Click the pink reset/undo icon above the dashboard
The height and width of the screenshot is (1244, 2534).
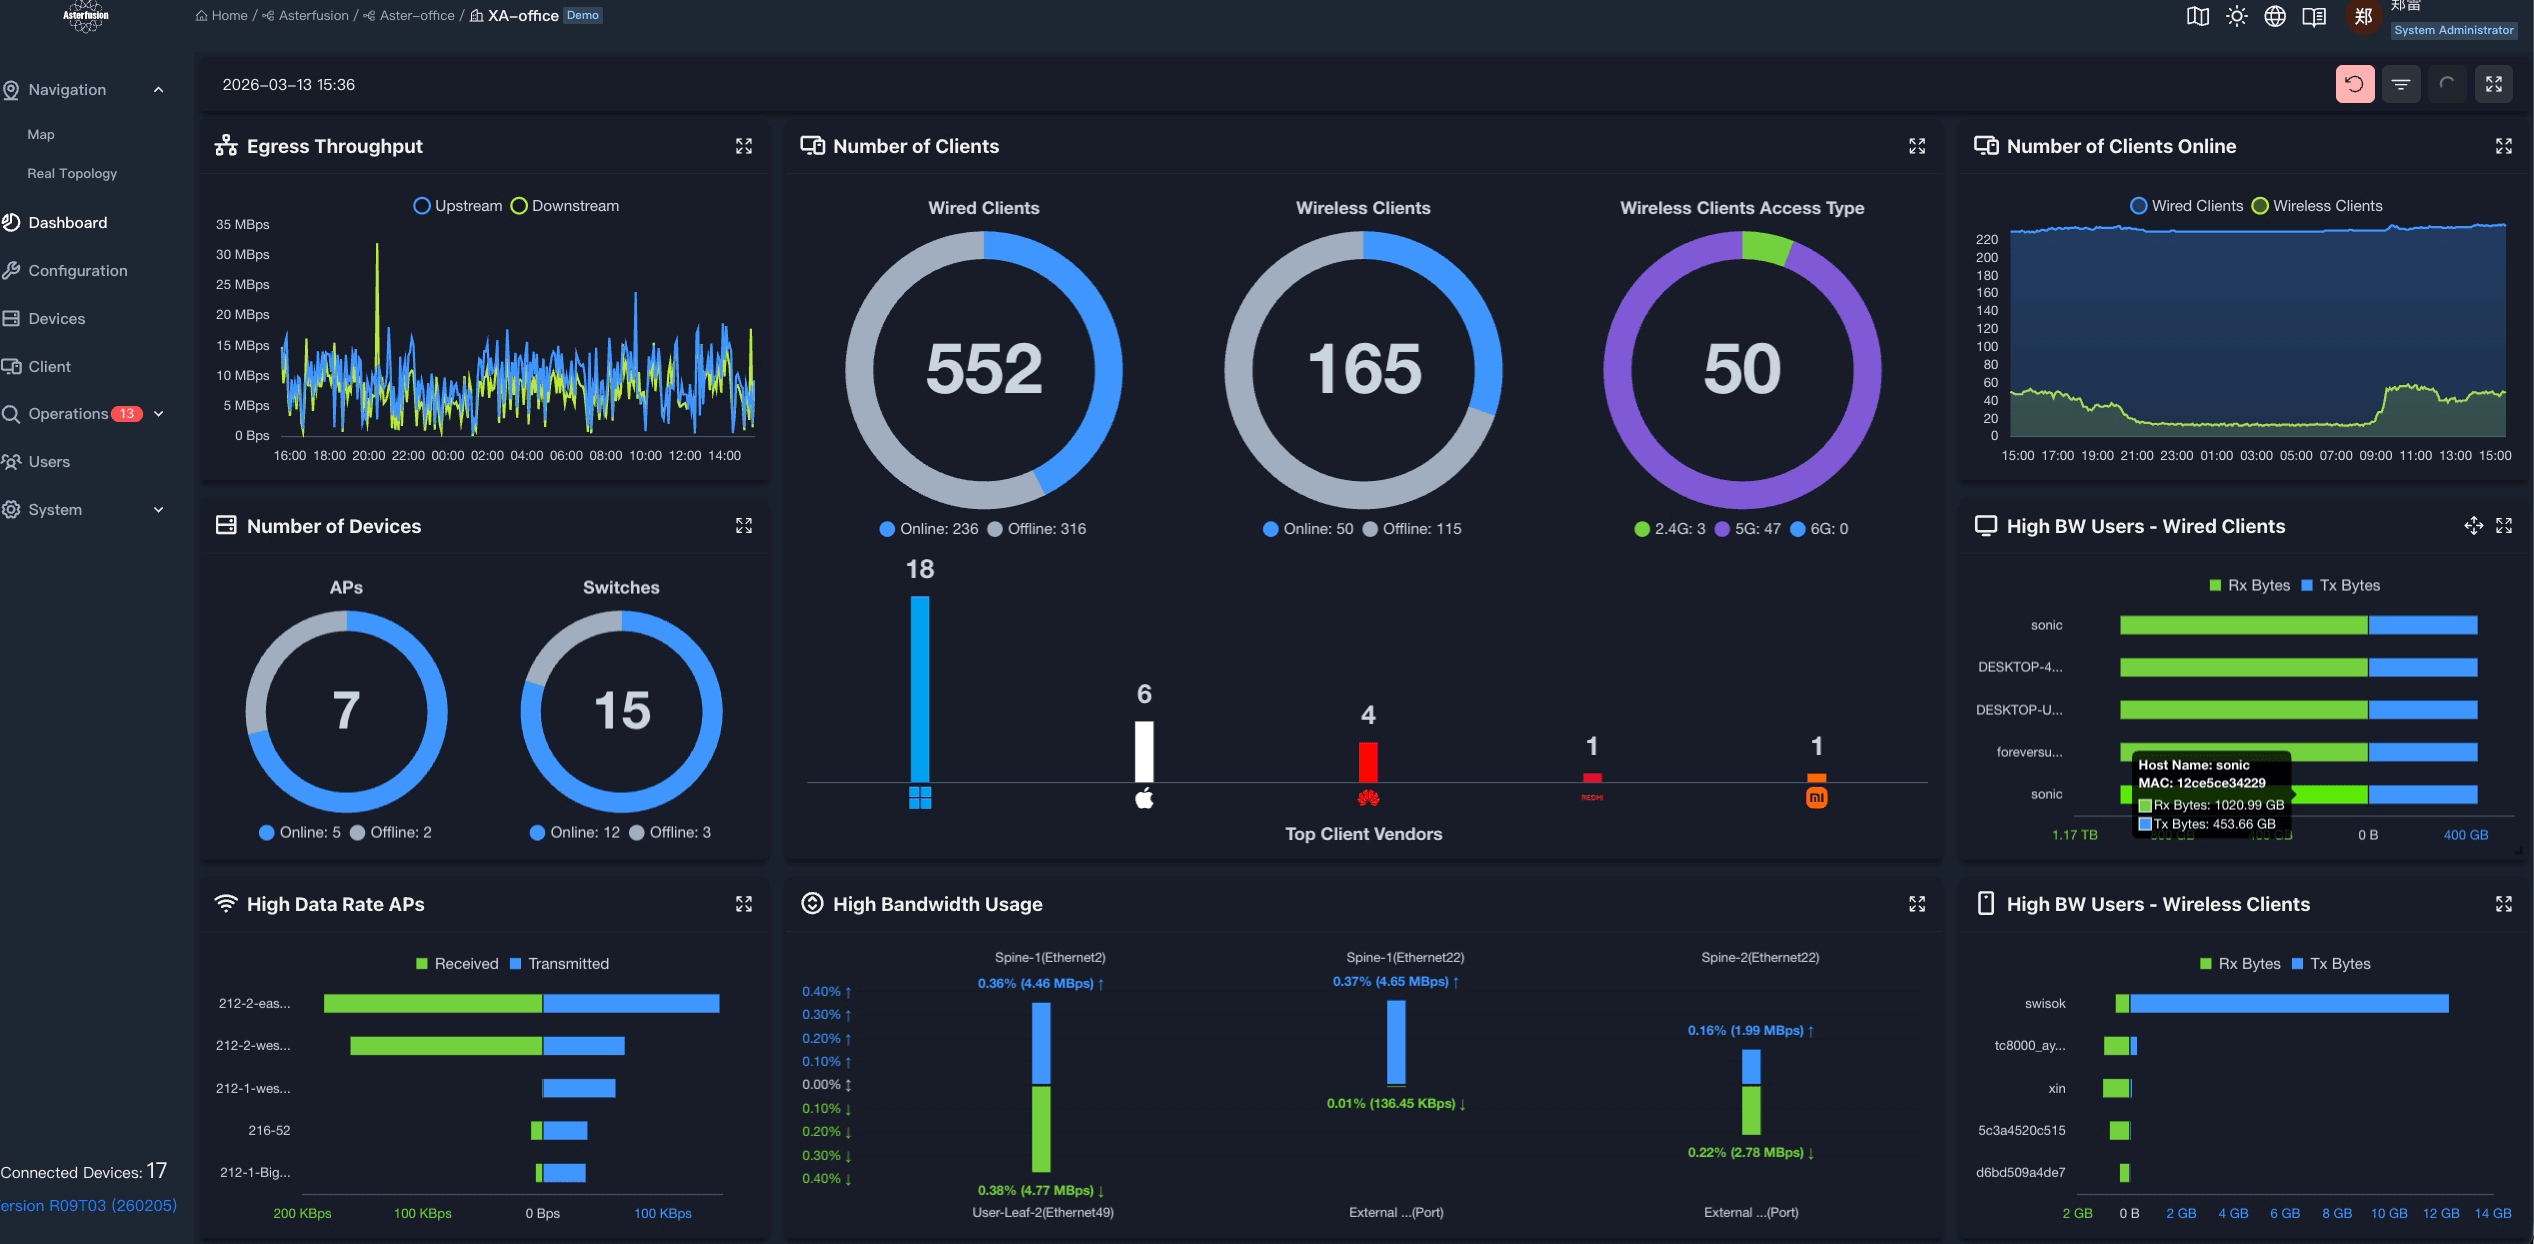coord(2355,84)
